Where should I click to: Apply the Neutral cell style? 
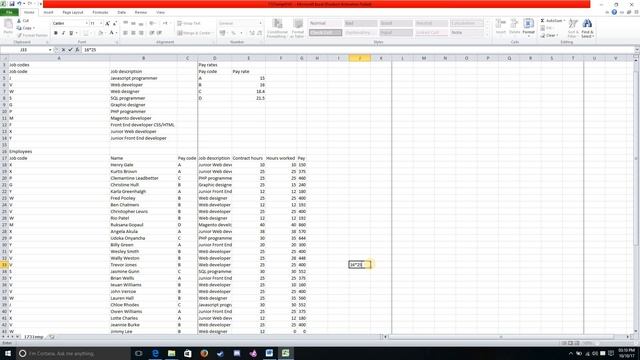[431, 23]
